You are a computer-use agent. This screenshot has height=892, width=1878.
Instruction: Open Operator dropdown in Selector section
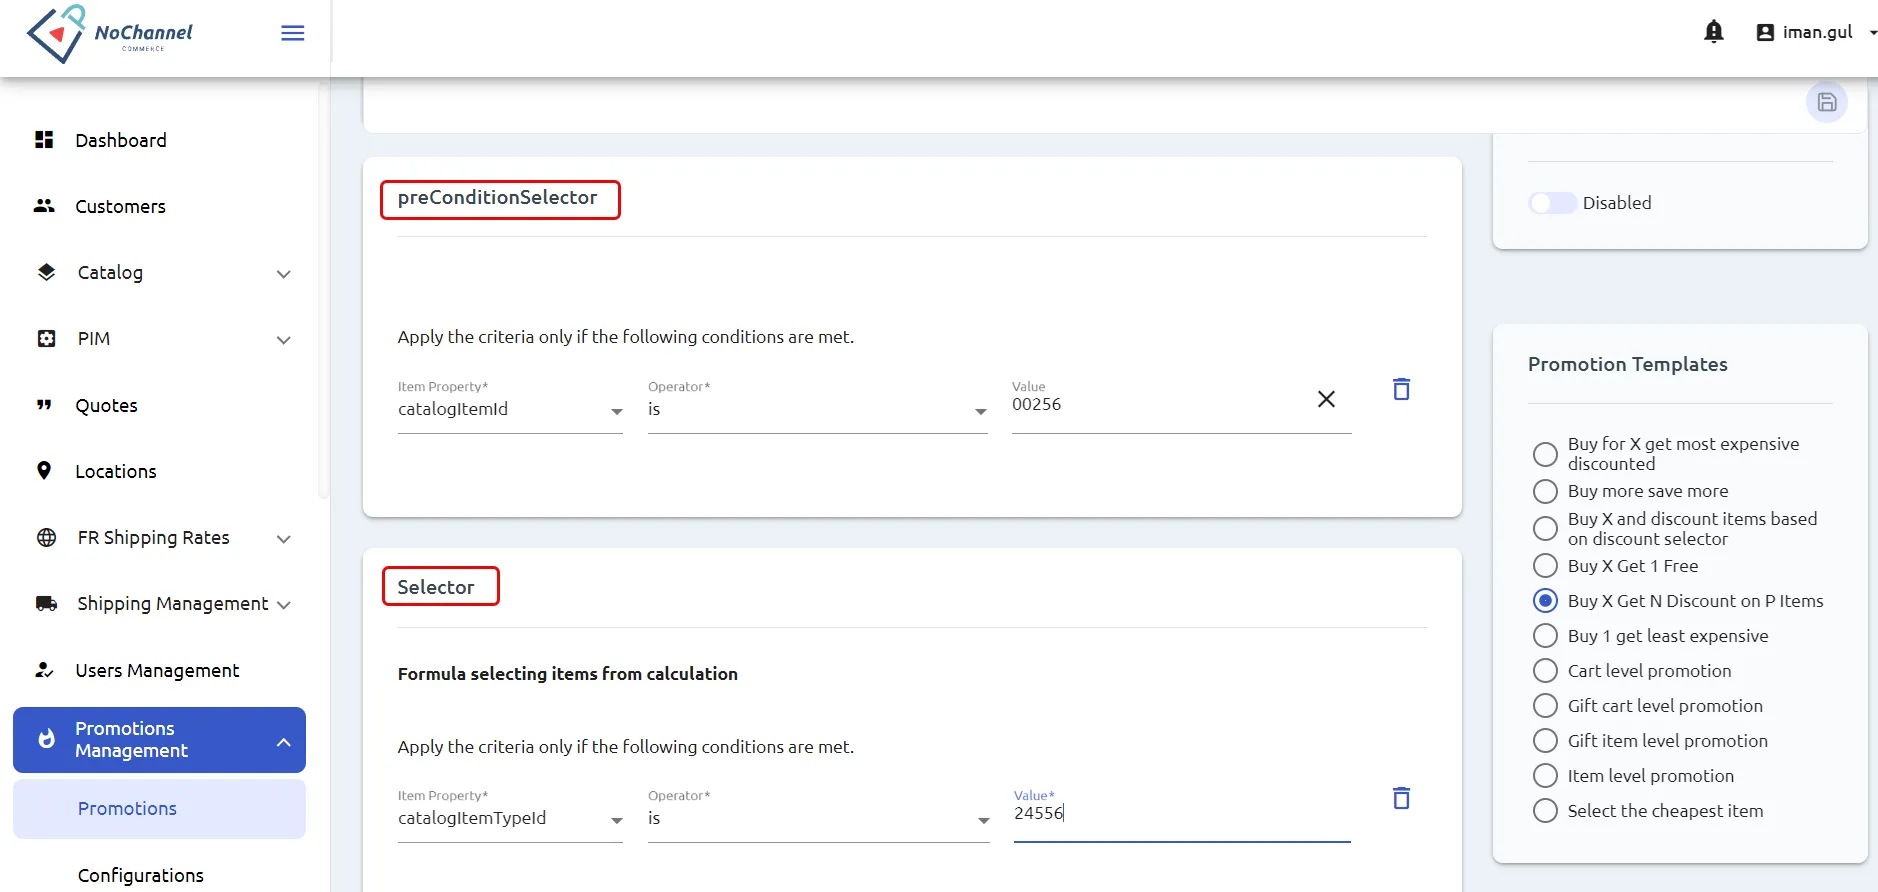click(818, 819)
